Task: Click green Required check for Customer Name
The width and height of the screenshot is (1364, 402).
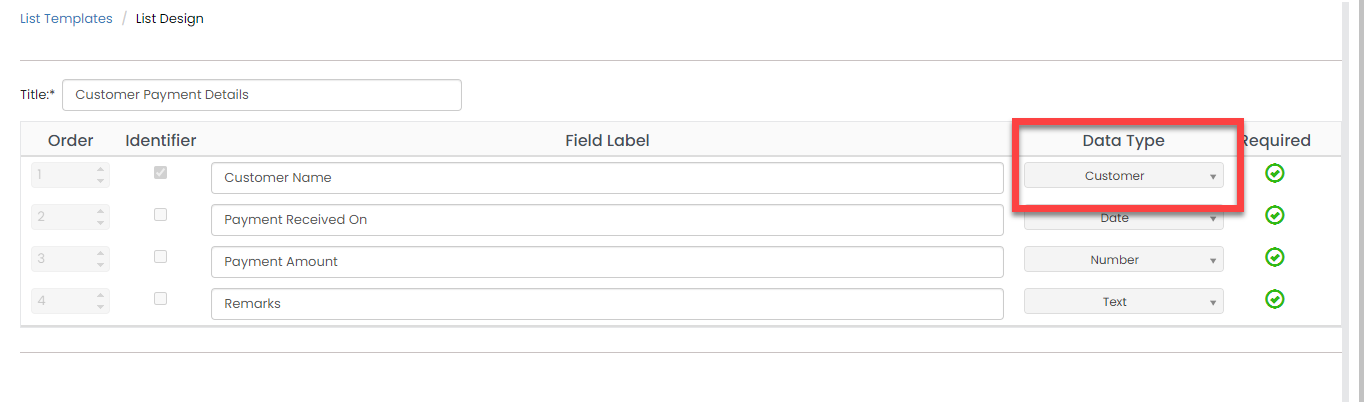Action: point(1275,174)
